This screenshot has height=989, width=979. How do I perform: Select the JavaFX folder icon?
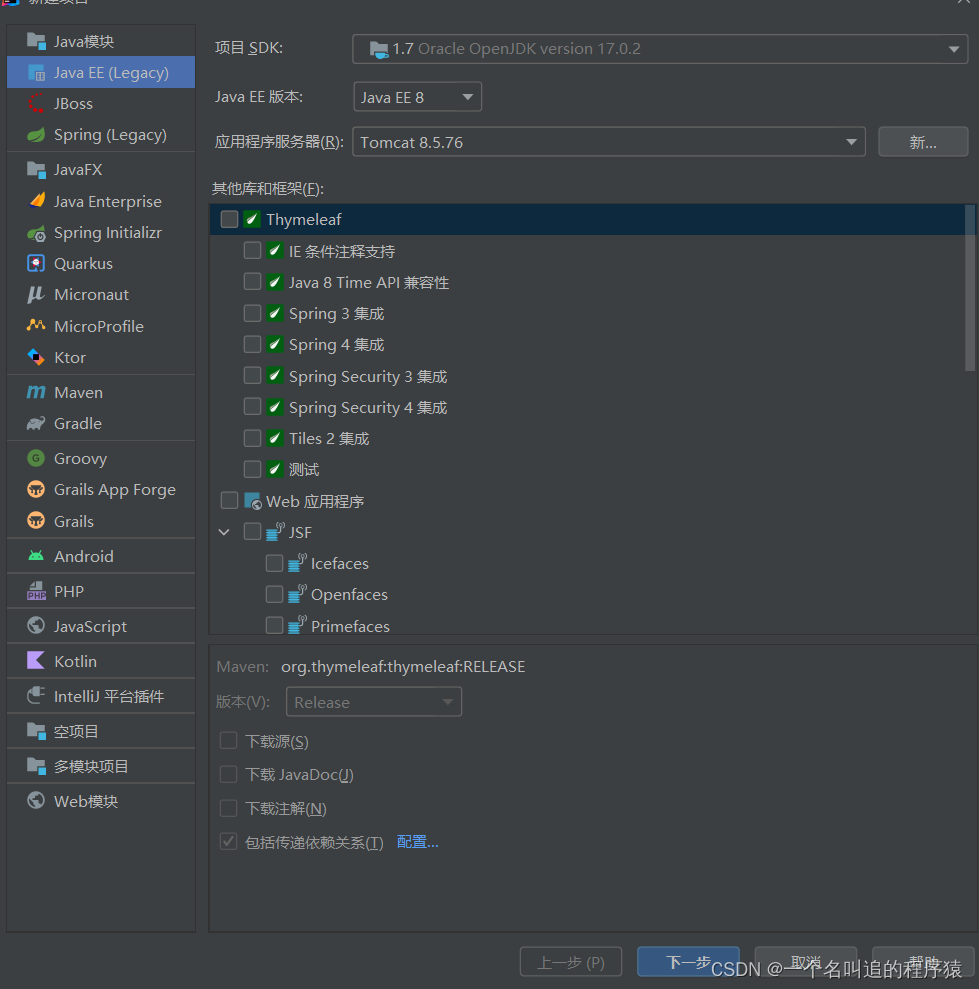36,170
